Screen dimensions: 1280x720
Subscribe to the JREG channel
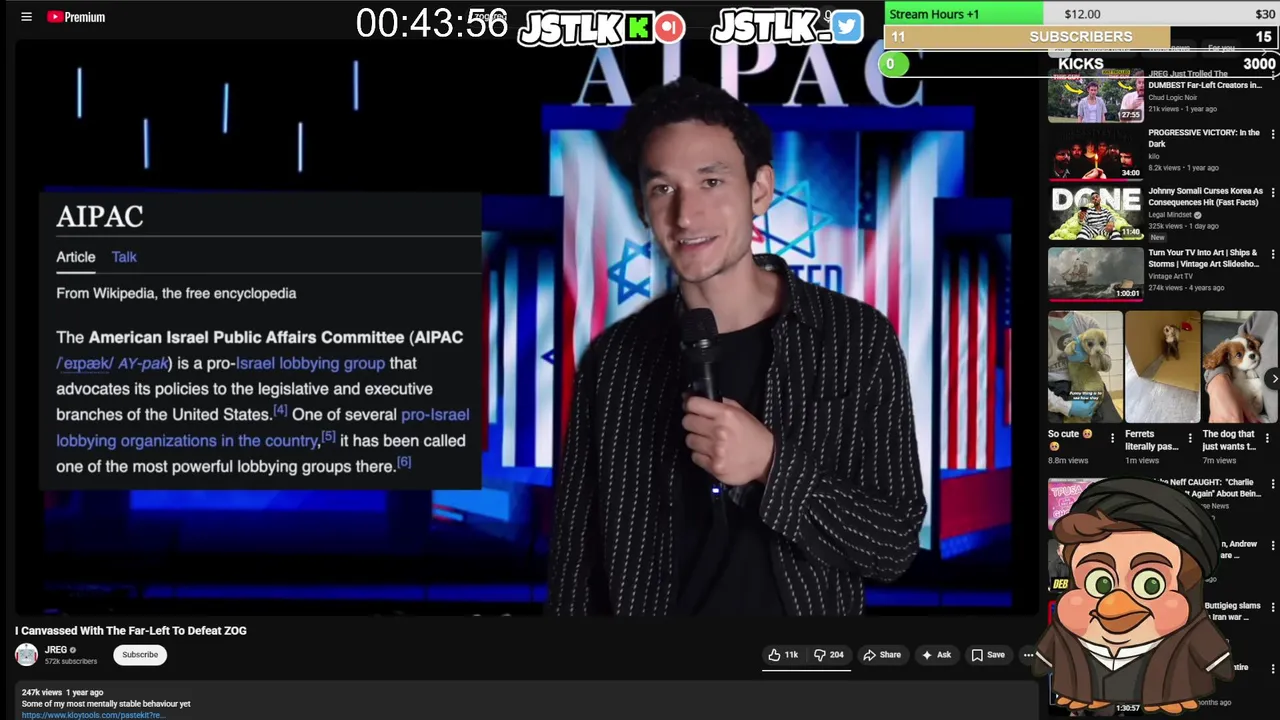pyautogui.click(x=140, y=655)
